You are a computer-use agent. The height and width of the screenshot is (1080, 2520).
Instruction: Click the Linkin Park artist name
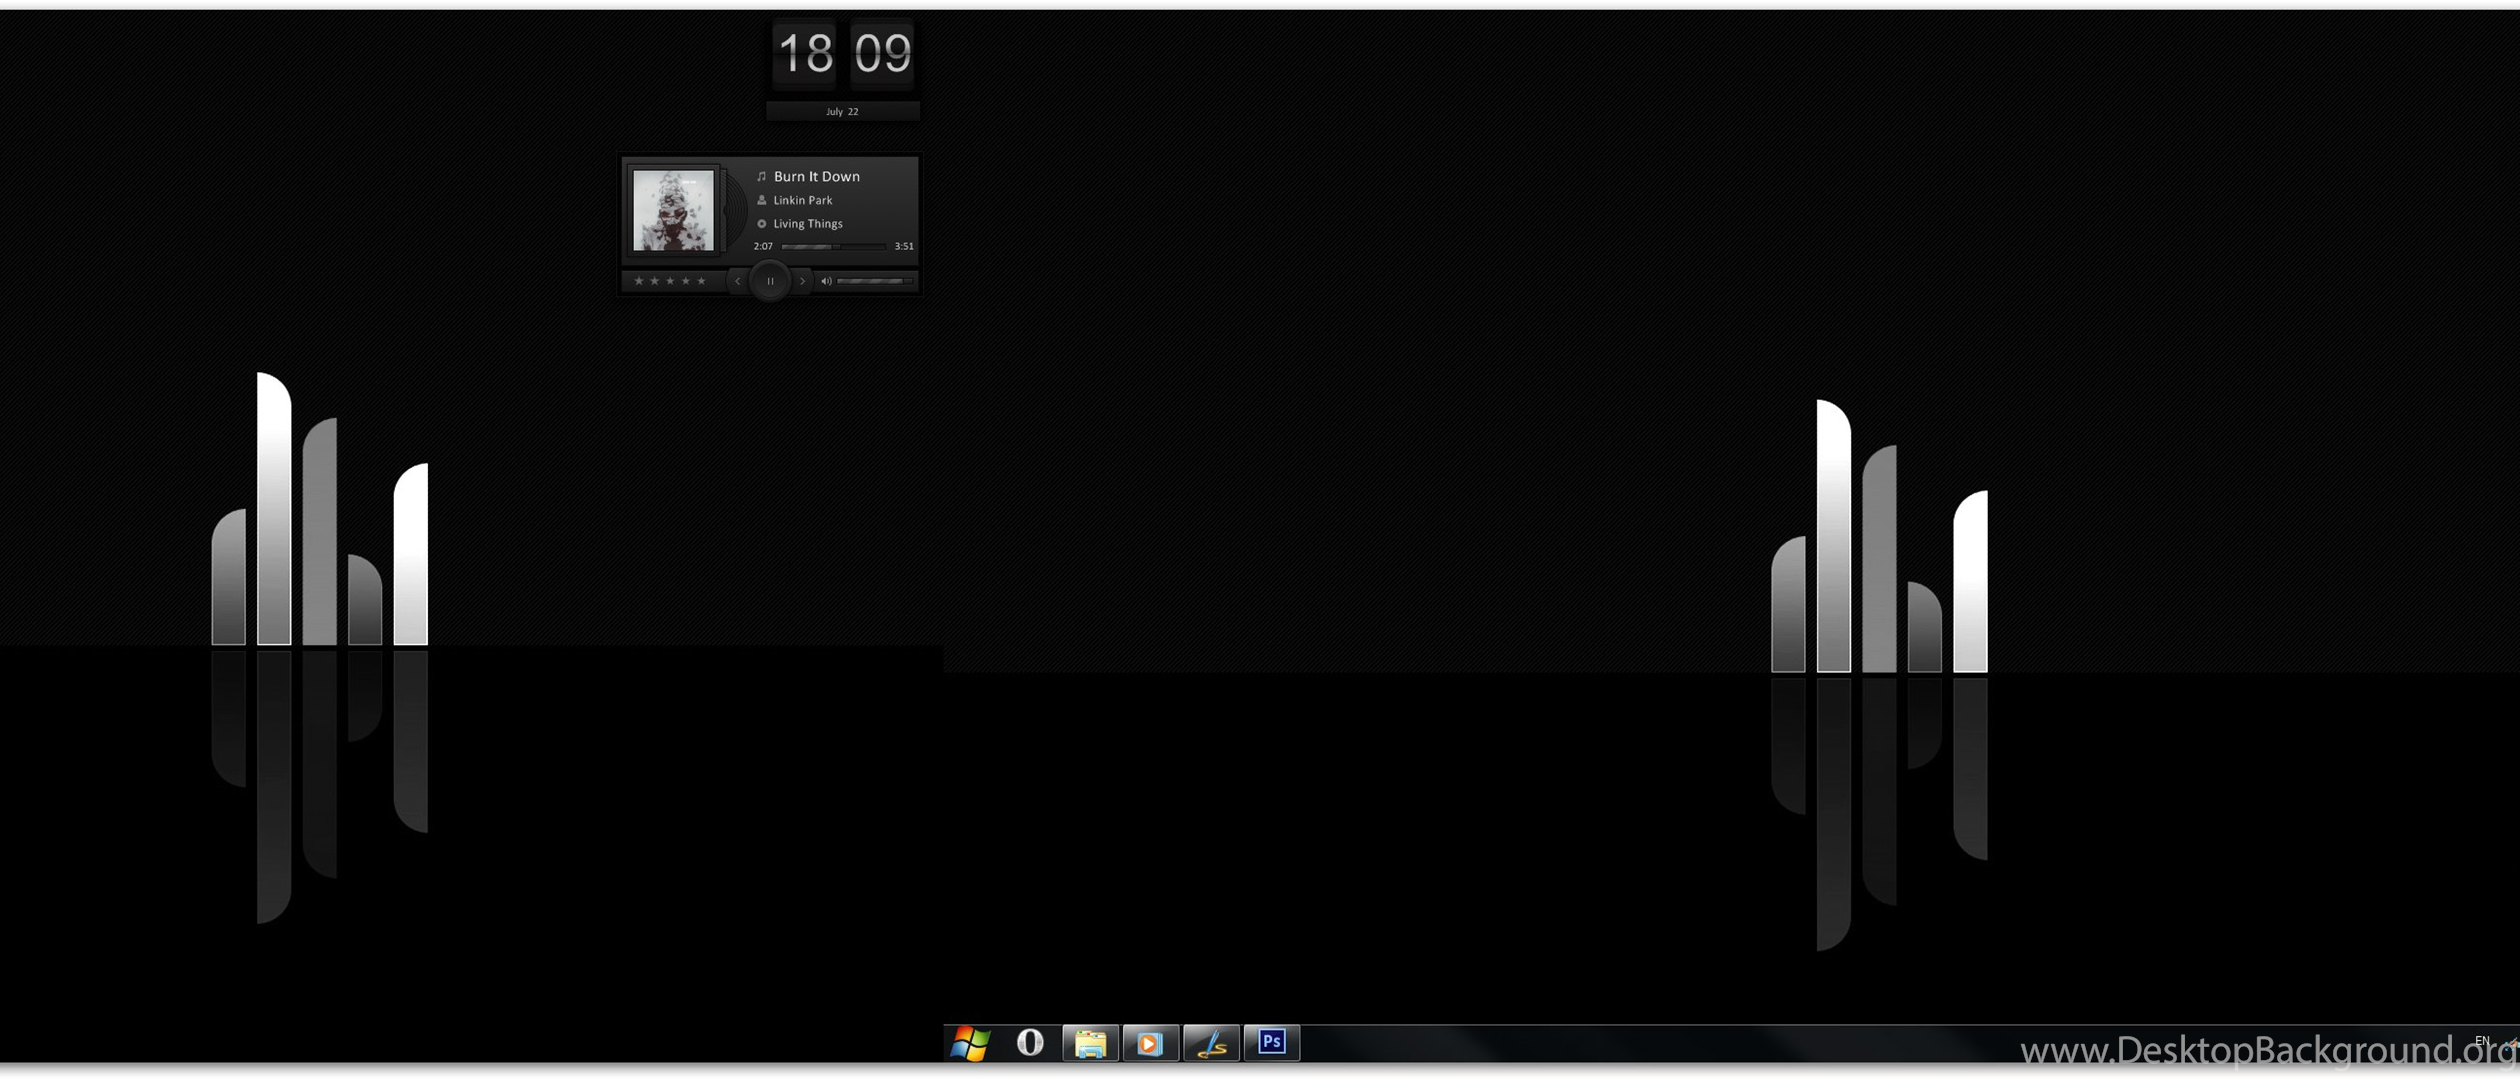pyautogui.click(x=802, y=200)
